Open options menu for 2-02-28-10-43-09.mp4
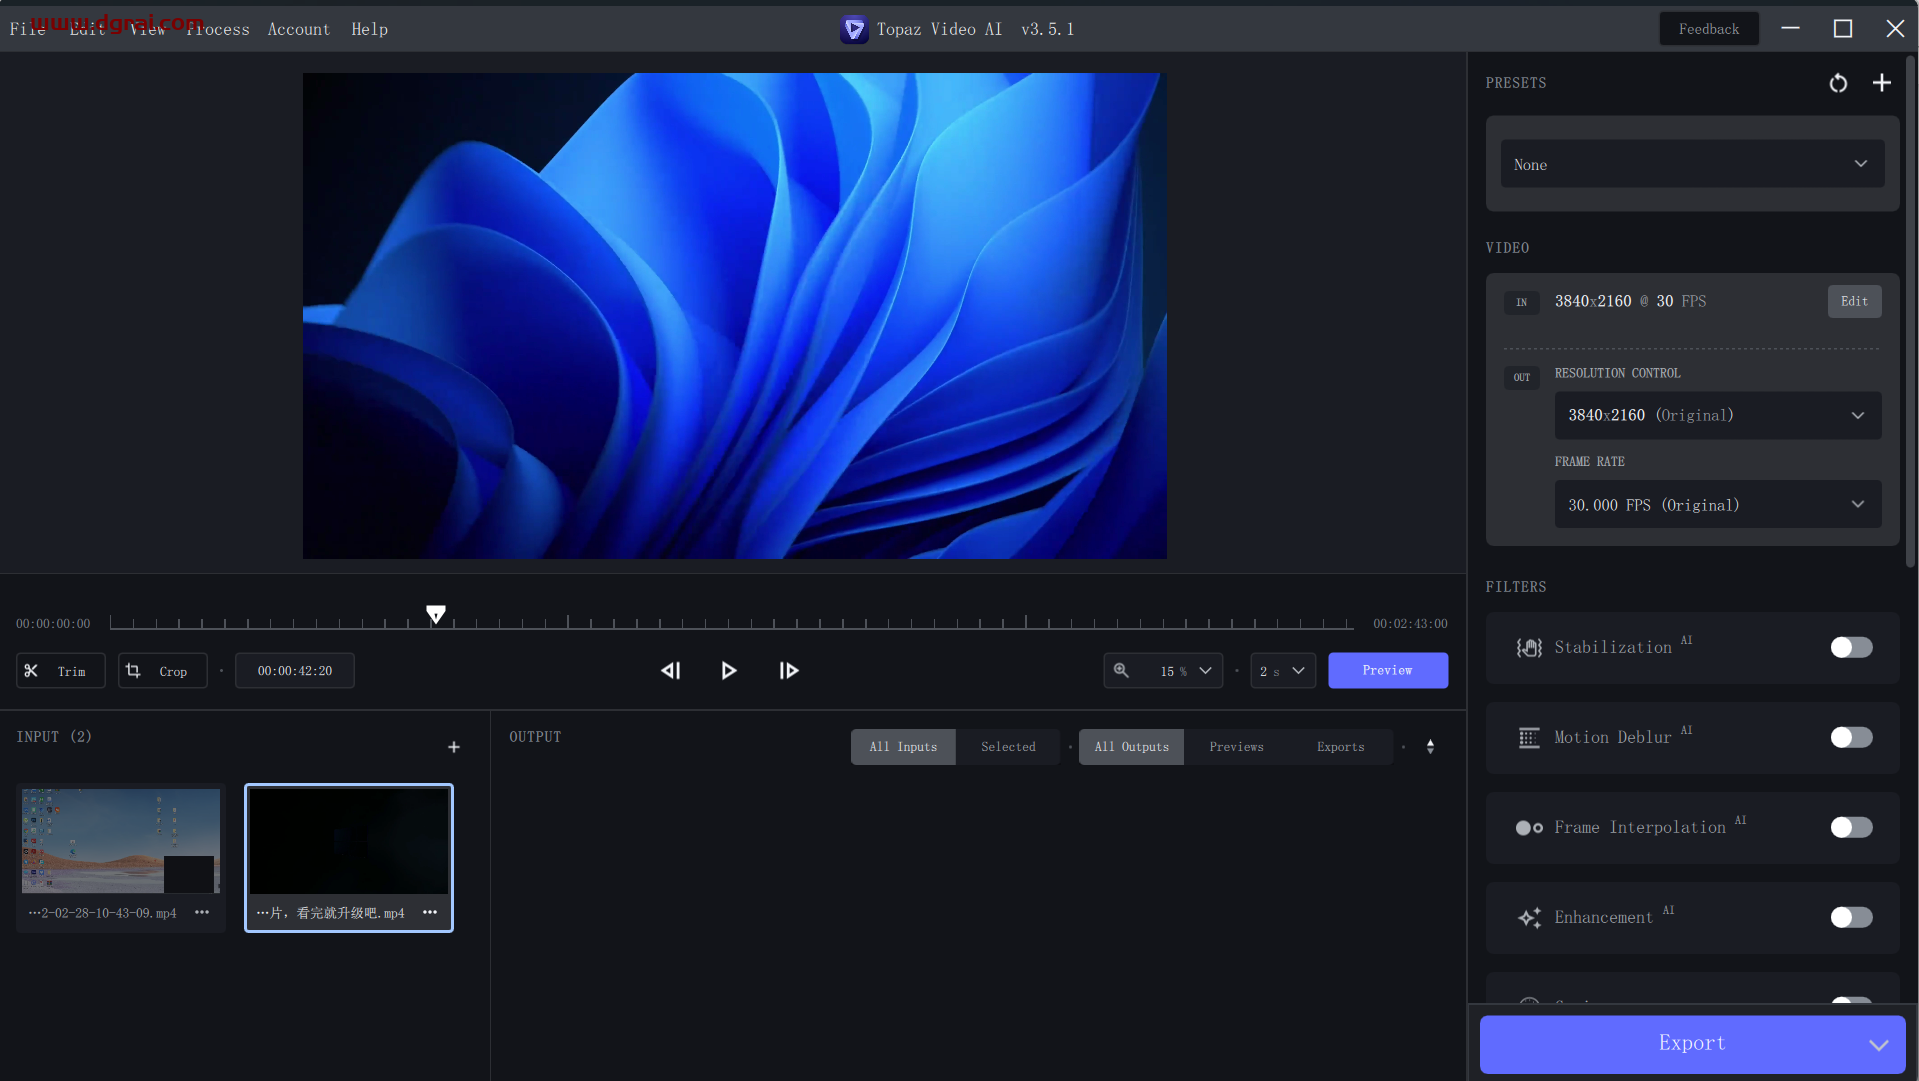Viewport: 1919px width, 1081px height. click(x=202, y=912)
